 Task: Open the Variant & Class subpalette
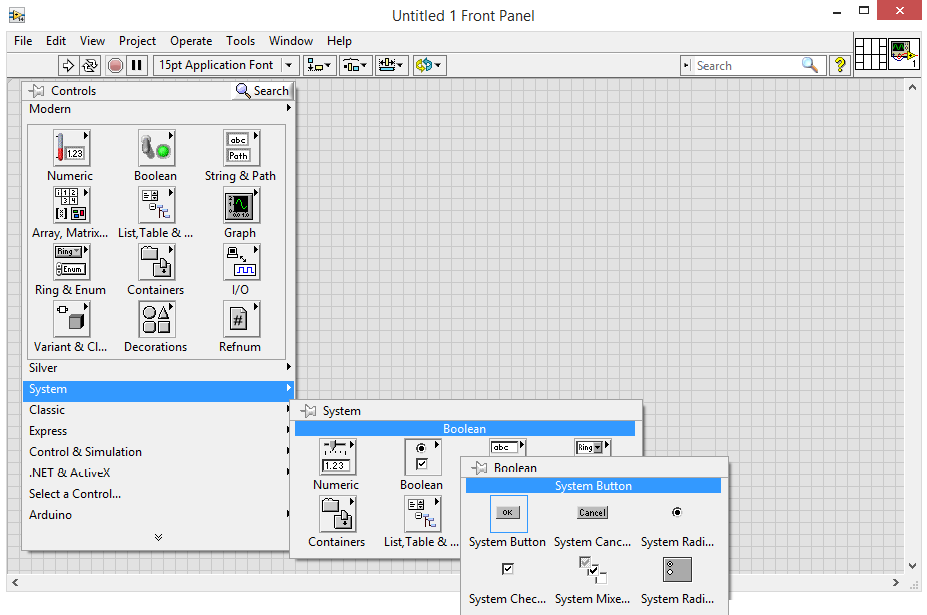click(x=71, y=319)
